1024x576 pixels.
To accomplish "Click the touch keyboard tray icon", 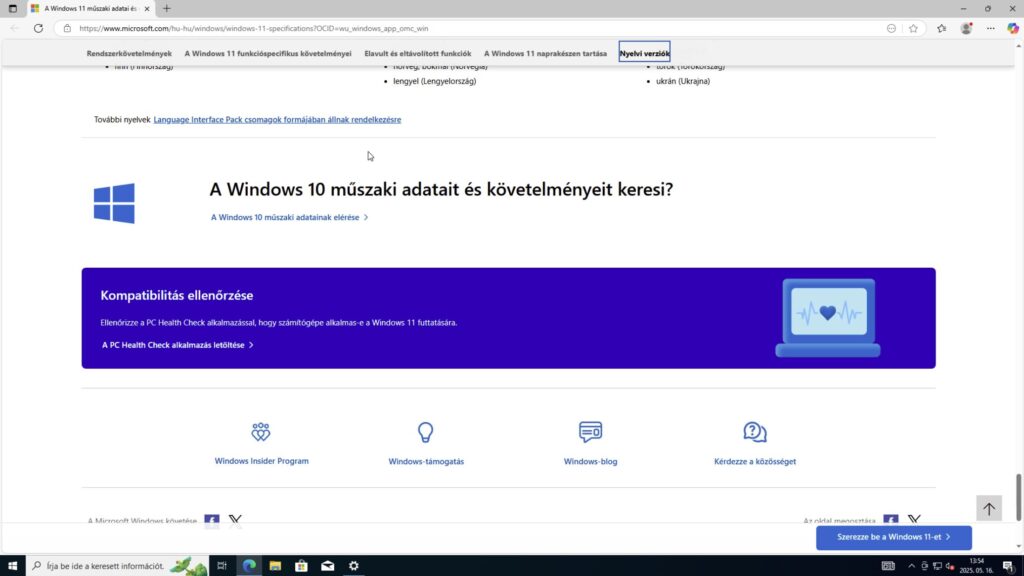I will tap(888, 566).
